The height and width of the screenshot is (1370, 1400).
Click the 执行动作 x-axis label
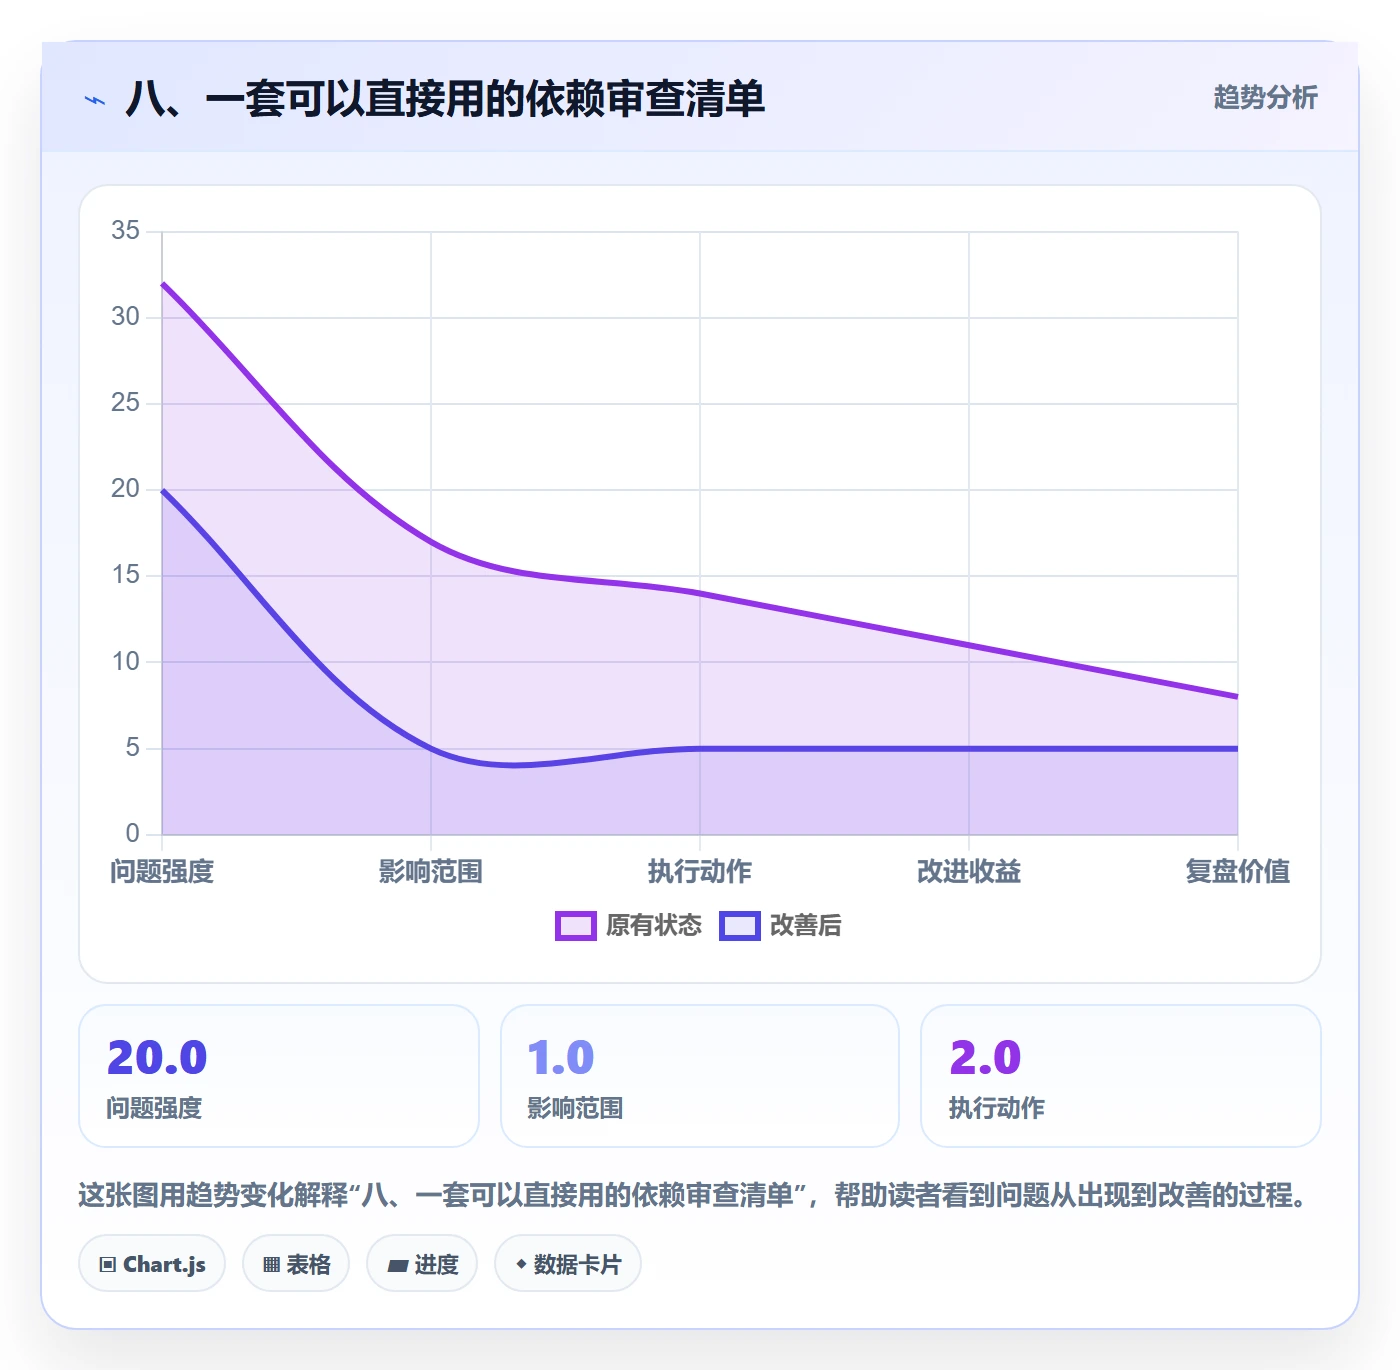700,872
